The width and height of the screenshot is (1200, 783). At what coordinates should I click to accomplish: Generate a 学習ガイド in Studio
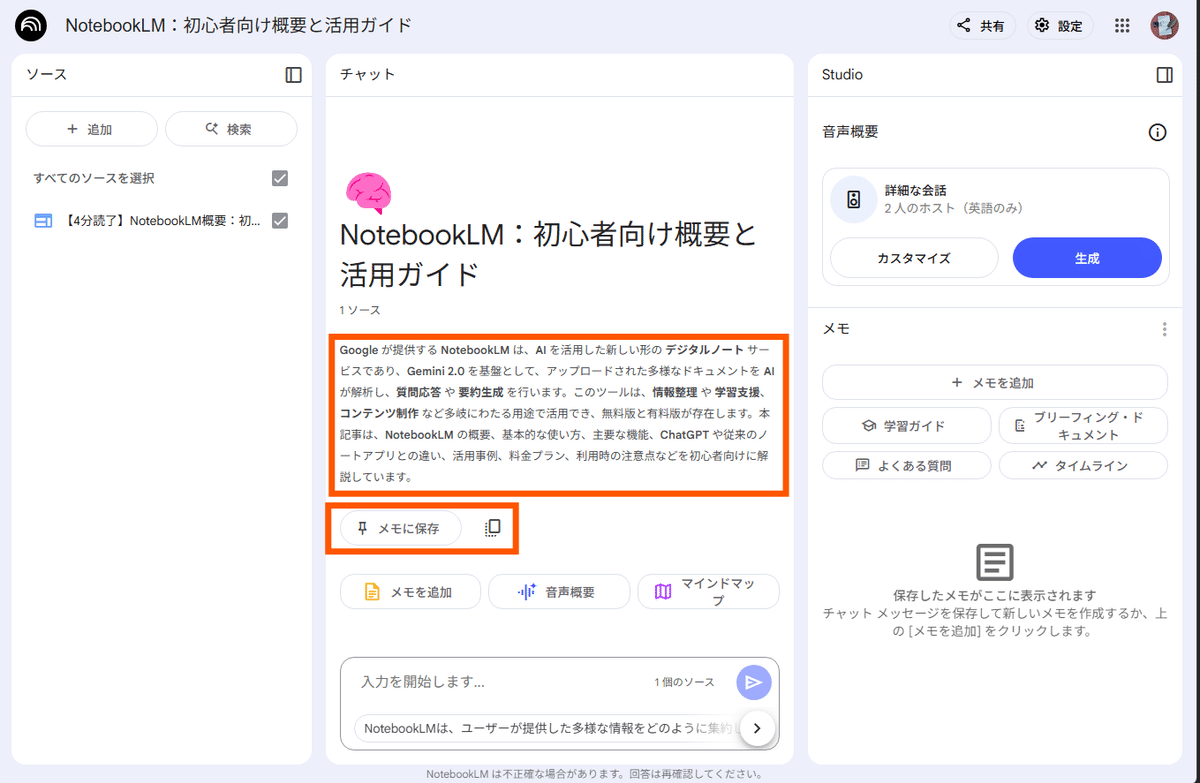click(x=906, y=425)
